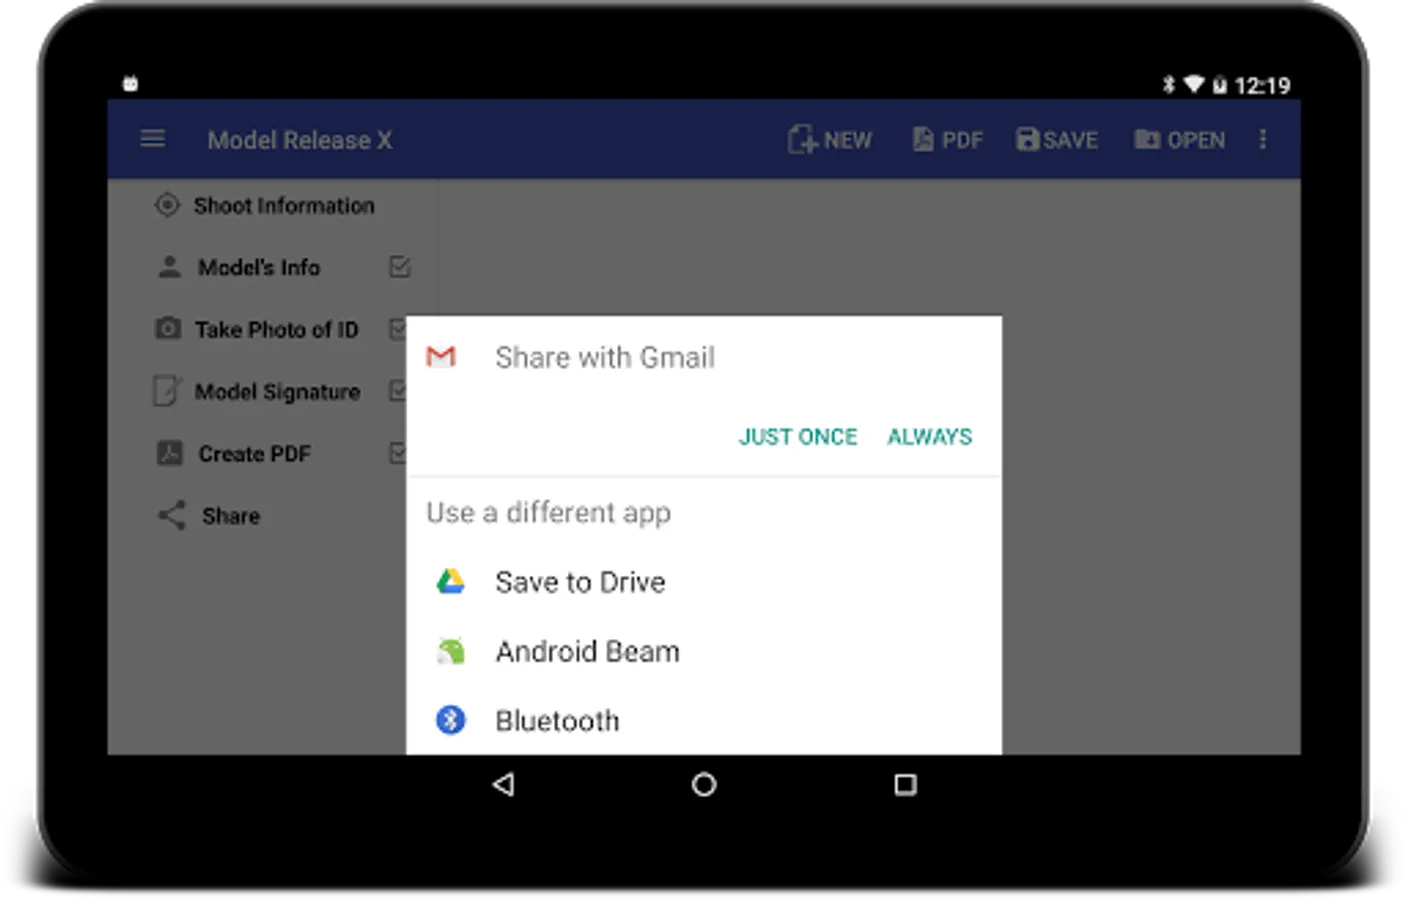Select Bluetooth sharing option
This screenshot has width=1405, height=900.
704,720
